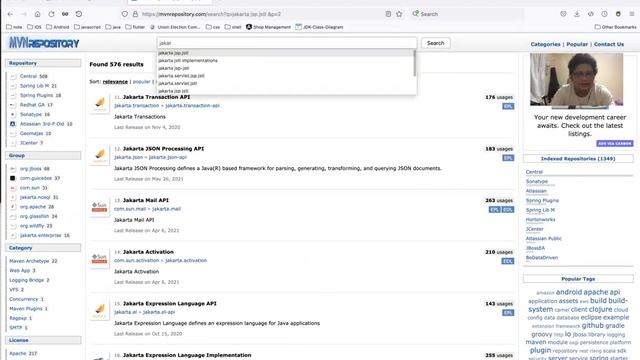Screen dimensions: 640x360
Task: Click the Atlassian 3rd-P Old repository icon
Action: 13,124
